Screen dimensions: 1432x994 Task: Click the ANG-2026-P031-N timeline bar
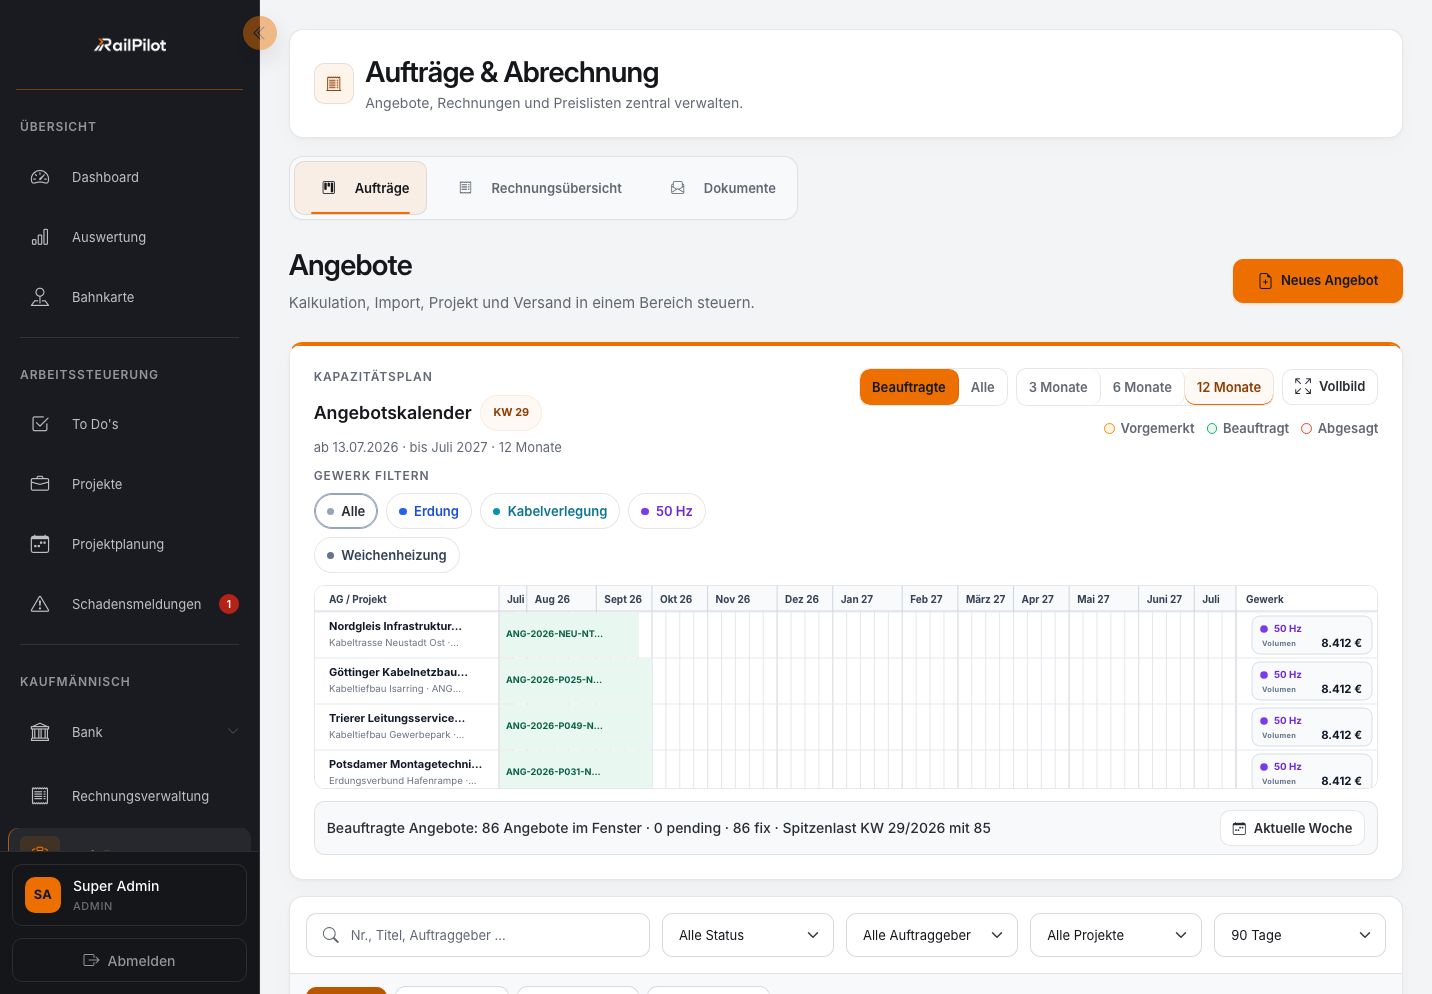click(x=576, y=770)
